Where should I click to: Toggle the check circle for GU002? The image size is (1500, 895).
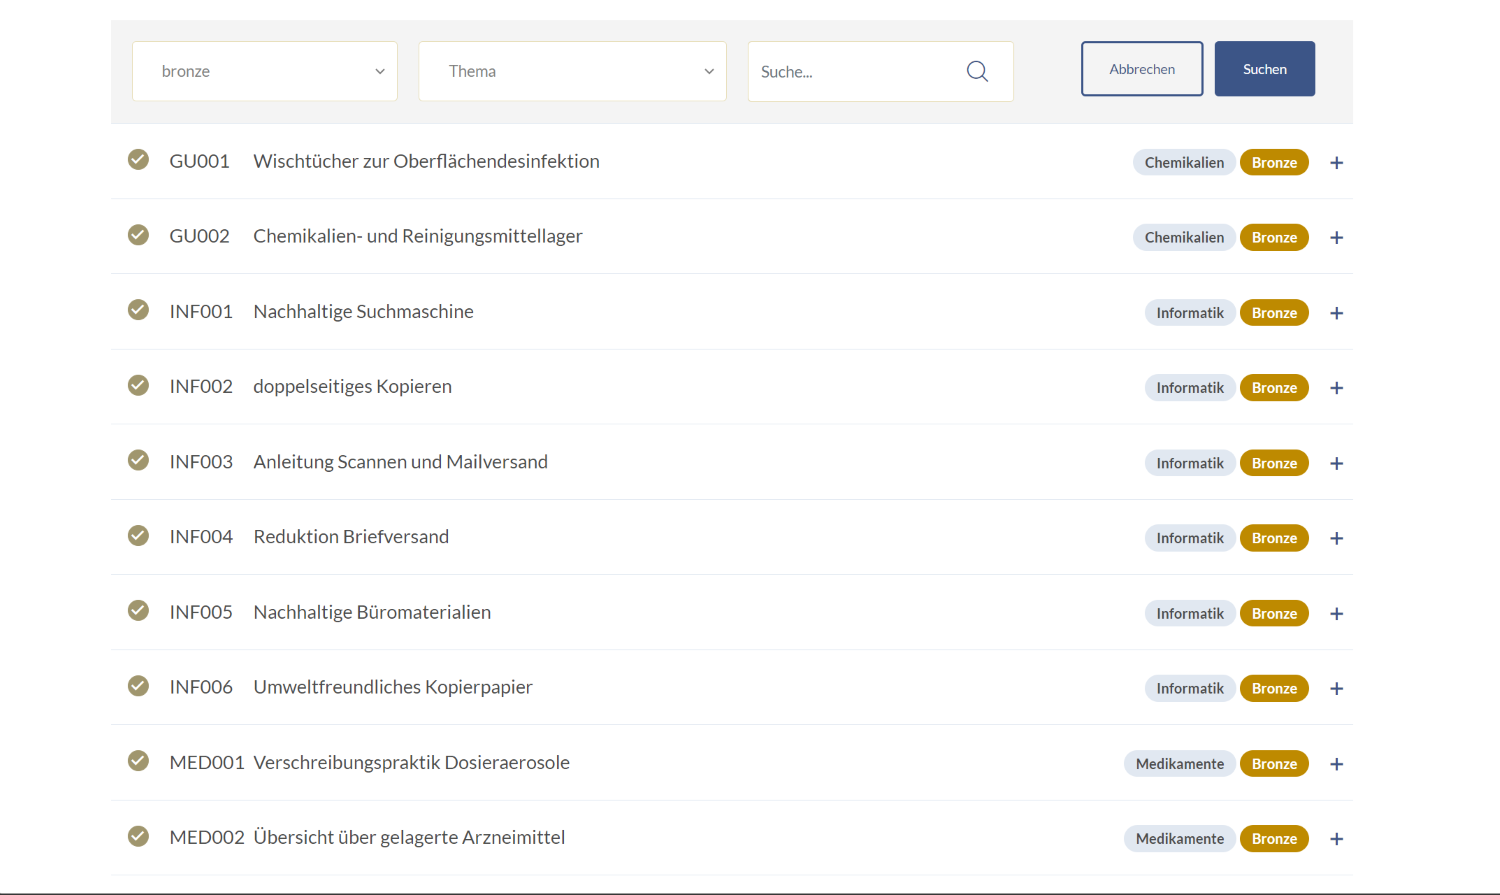point(138,235)
